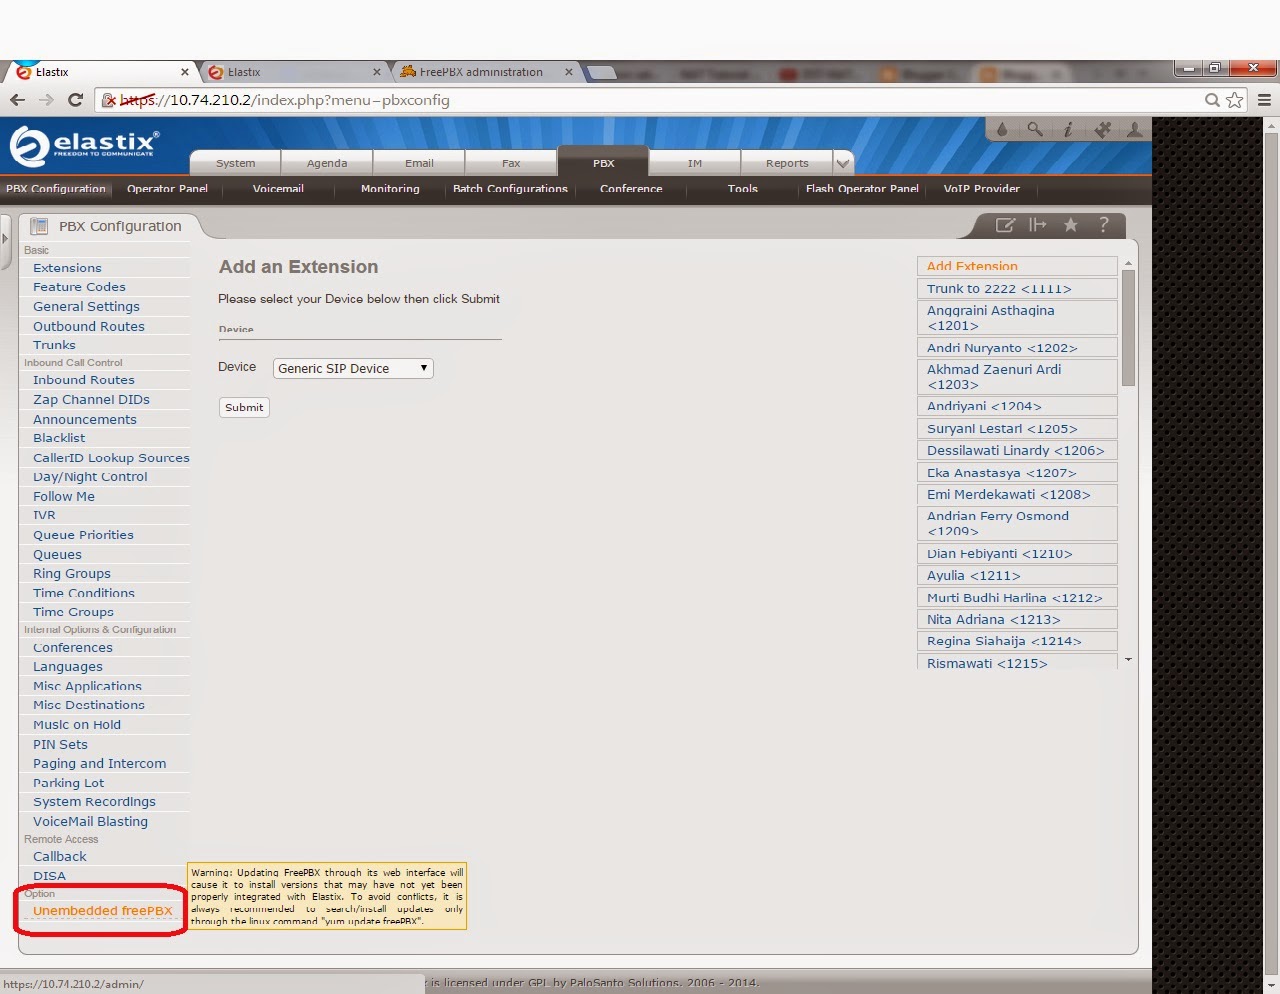
Task: Click the browser back arrow
Action: tap(17, 100)
